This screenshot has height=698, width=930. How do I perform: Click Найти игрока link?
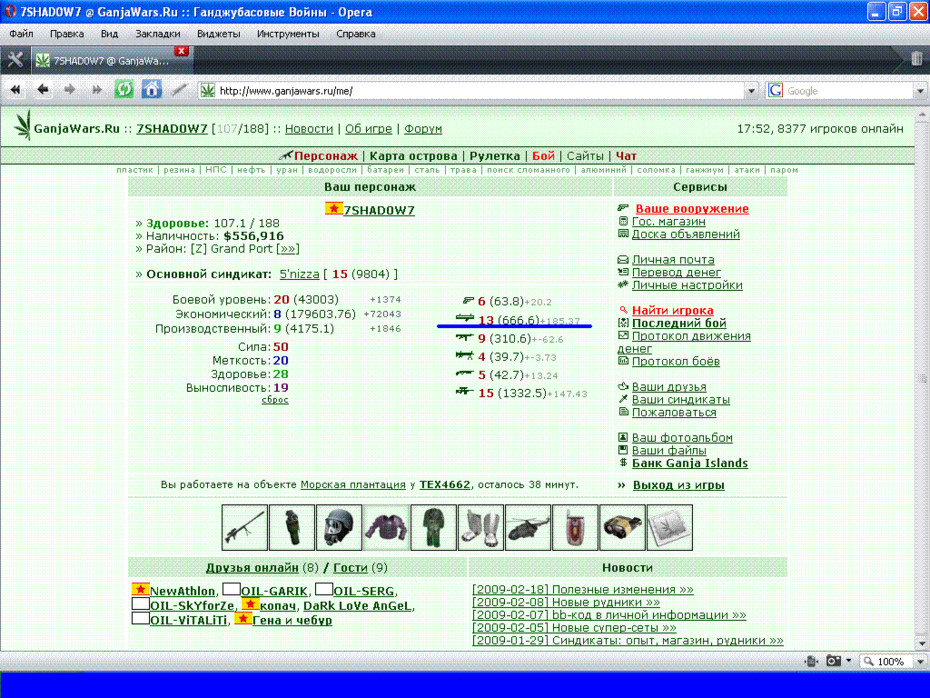coord(673,310)
